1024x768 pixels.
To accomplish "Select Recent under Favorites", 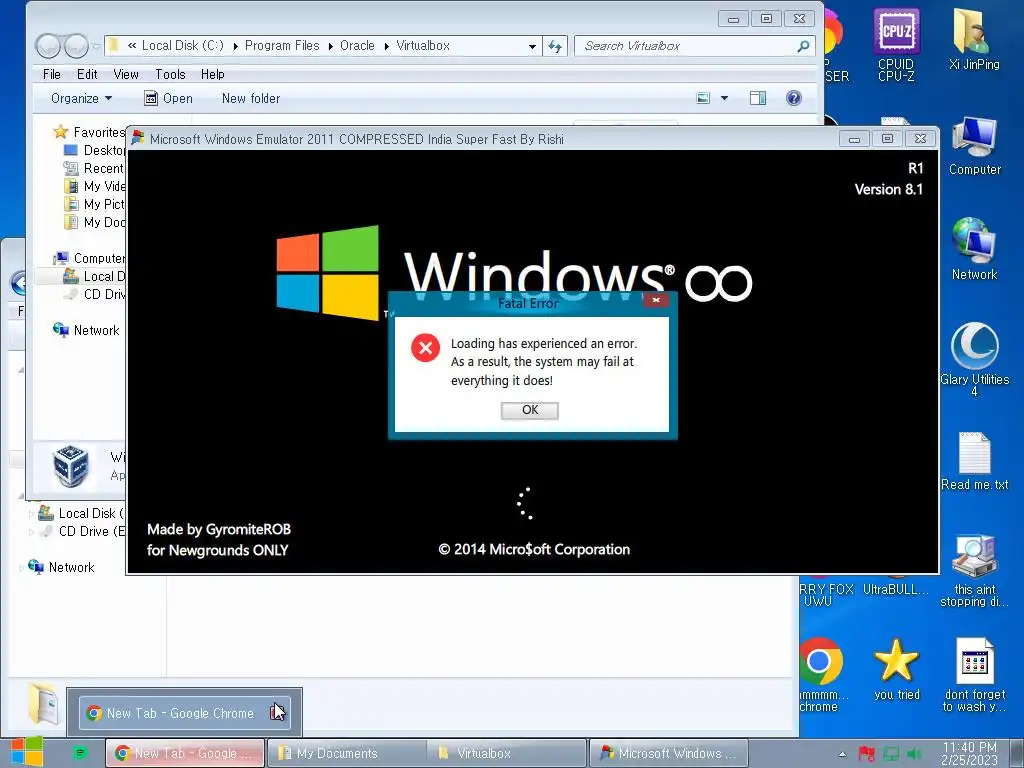I will point(93,168).
